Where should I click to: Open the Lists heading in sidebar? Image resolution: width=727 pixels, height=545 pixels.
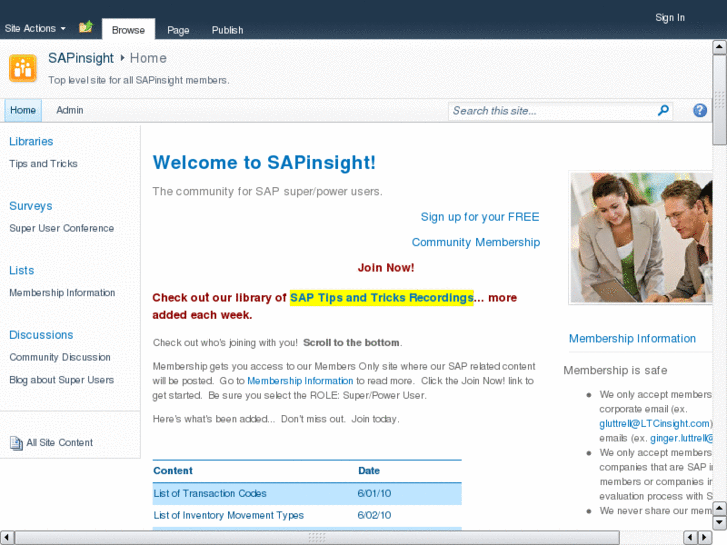click(22, 270)
